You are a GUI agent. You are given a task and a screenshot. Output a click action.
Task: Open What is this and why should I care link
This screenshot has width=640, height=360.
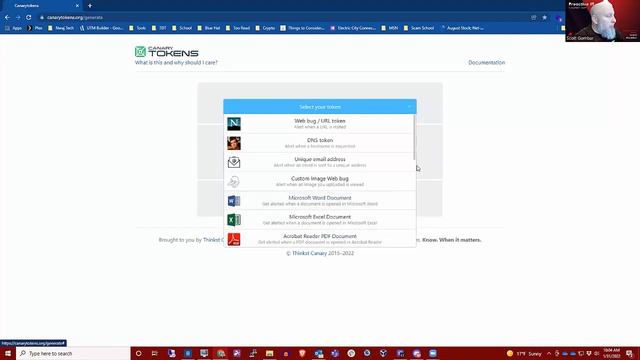(x=176, y=62)
